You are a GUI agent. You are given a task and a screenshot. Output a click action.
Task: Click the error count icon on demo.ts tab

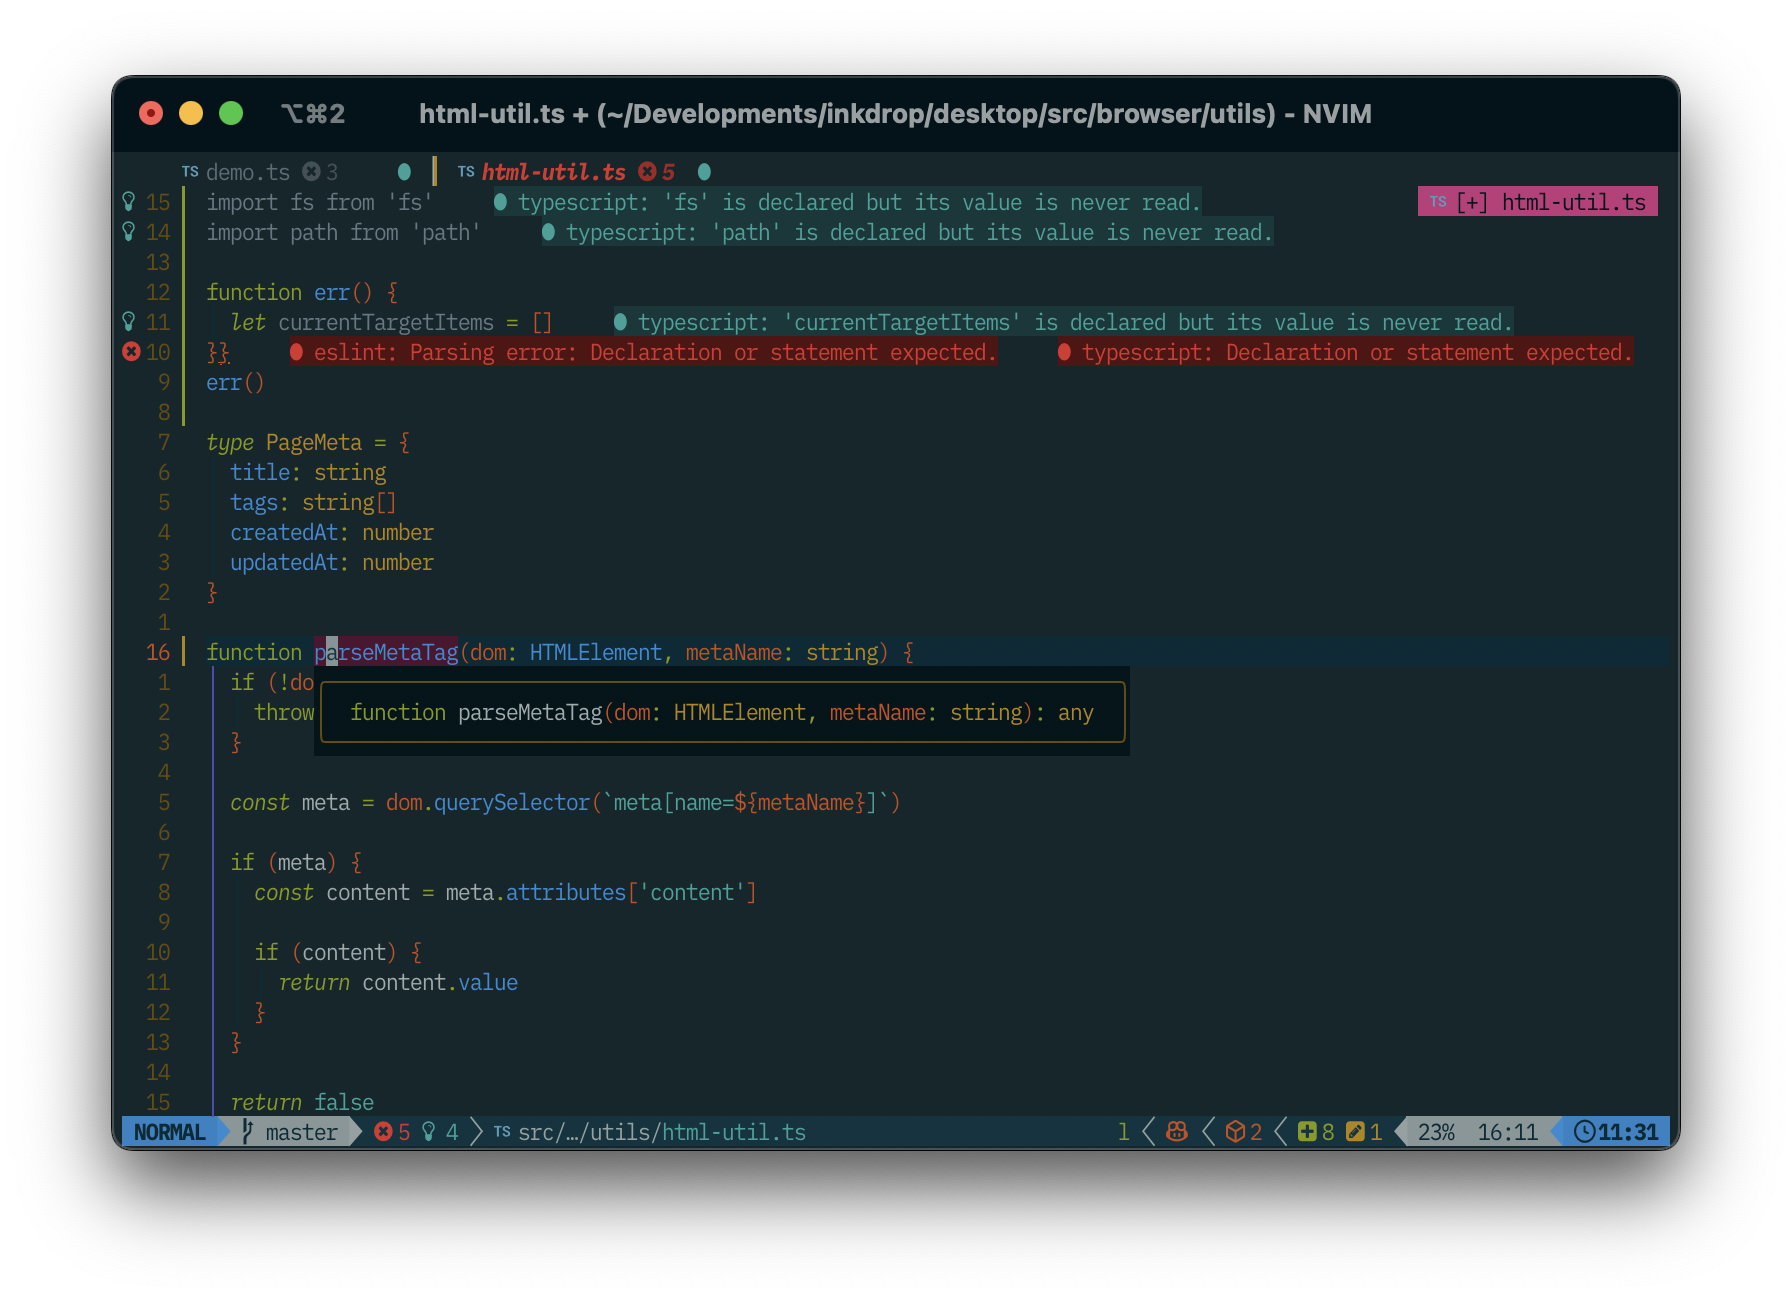pyautogui.click(x=312, y=172)
